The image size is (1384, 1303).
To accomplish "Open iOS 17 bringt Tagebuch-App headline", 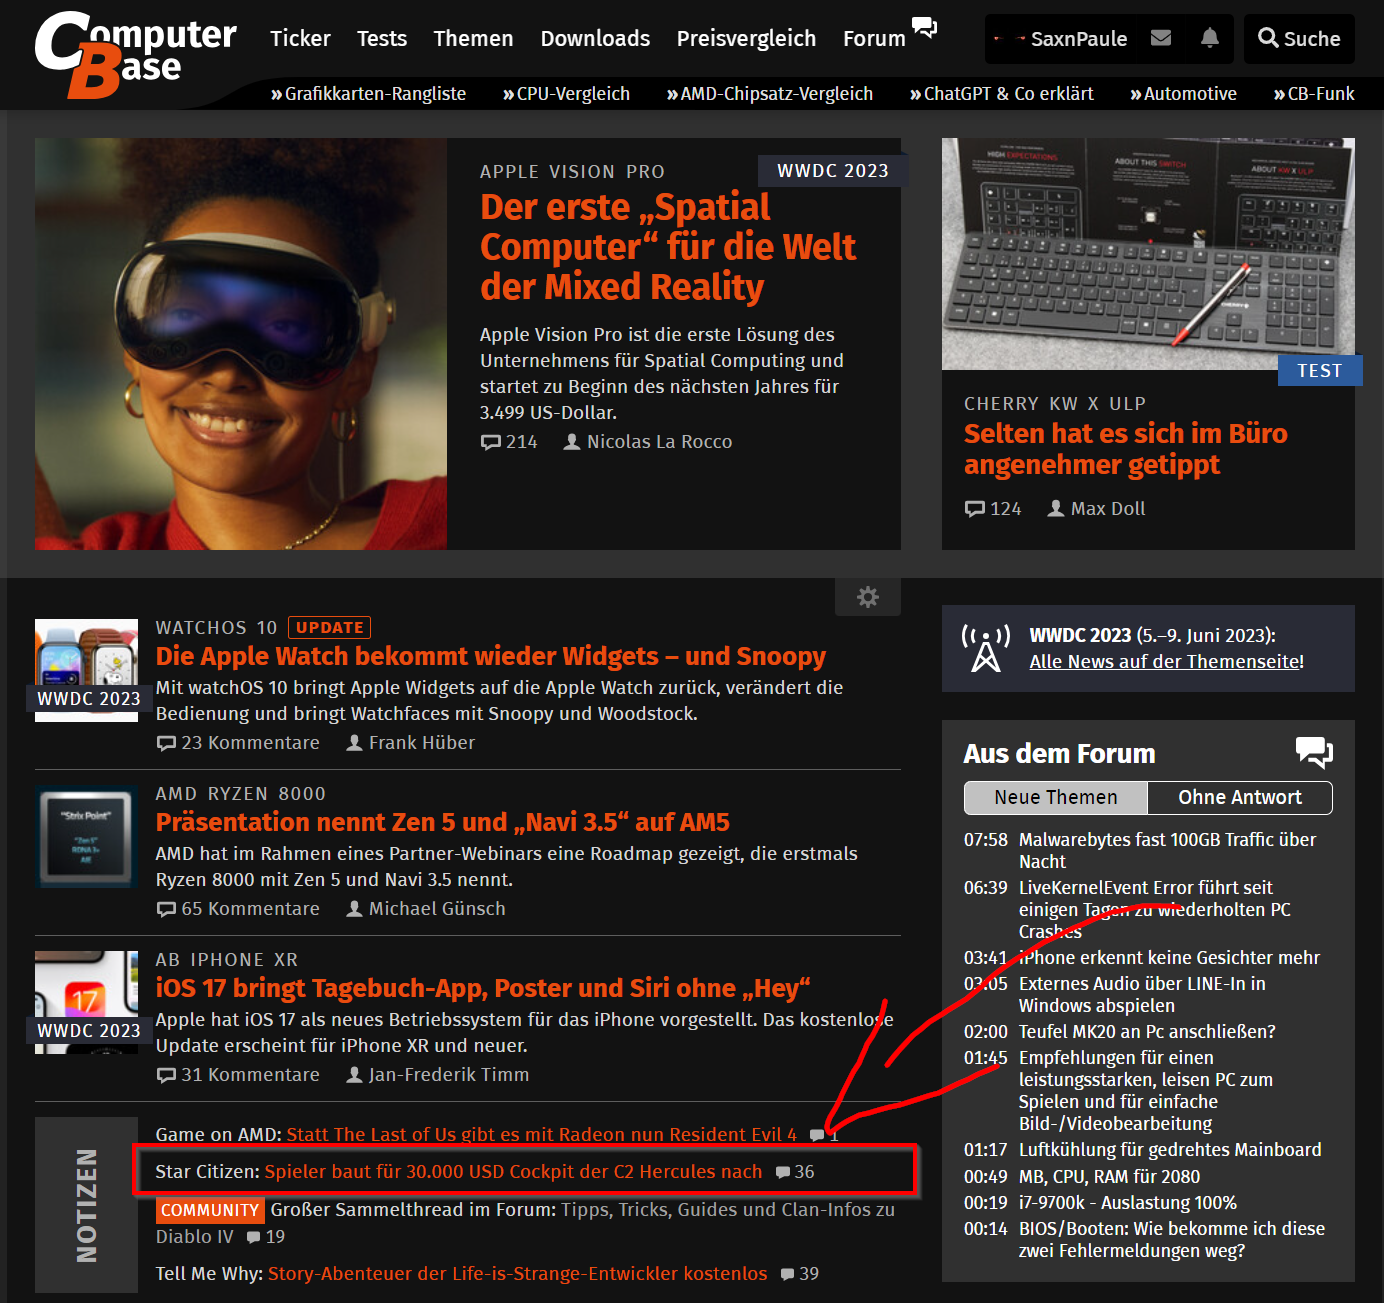I will [483, 989].
